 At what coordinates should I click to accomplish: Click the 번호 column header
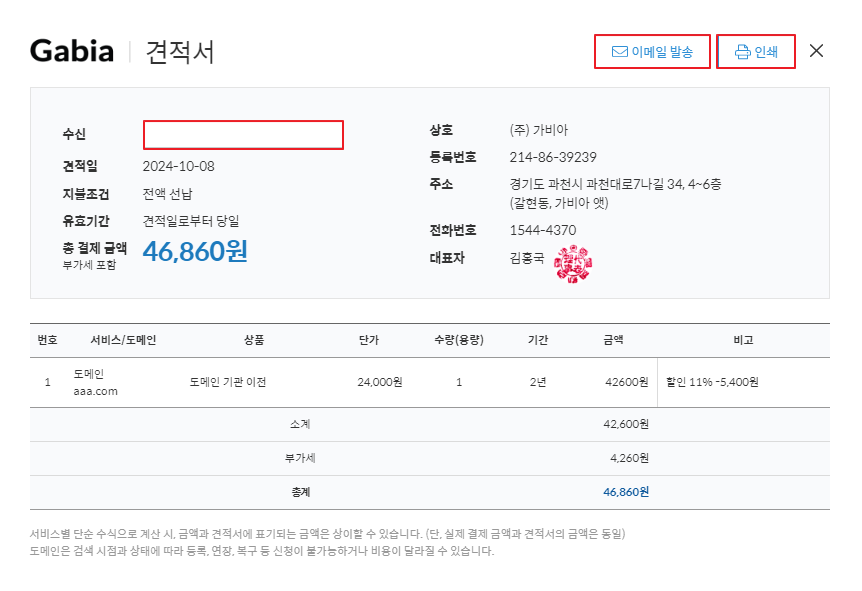pyautogui.click(x=47, y=340)
